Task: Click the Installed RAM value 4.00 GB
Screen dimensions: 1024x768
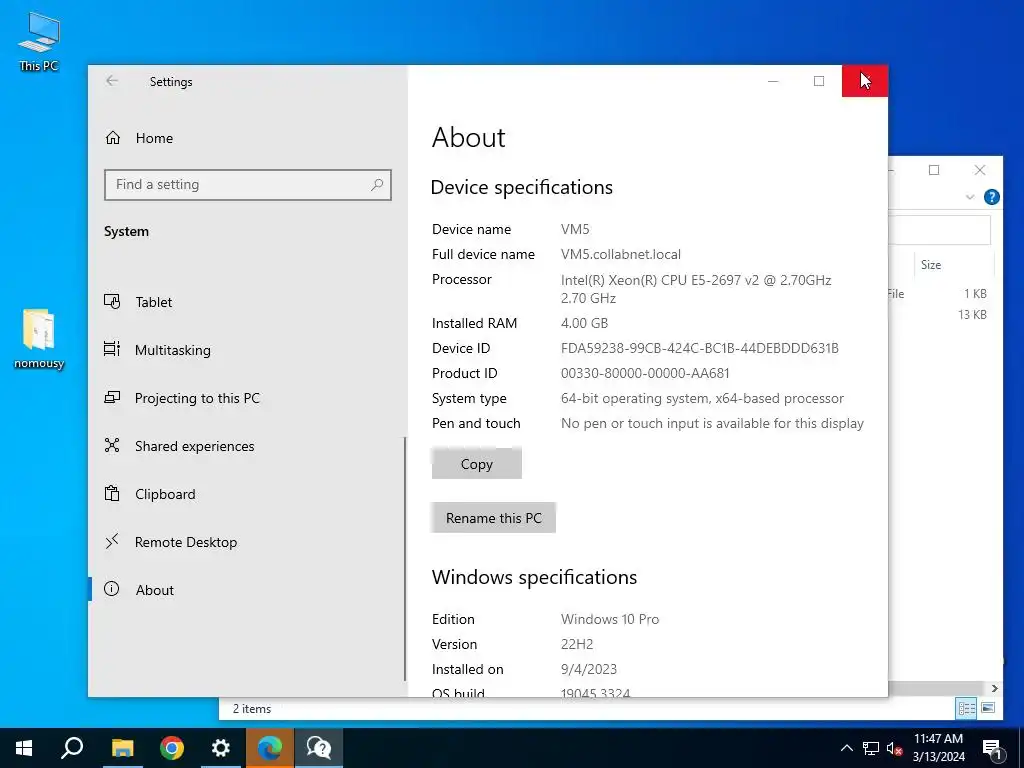Action: coord(584,323)
